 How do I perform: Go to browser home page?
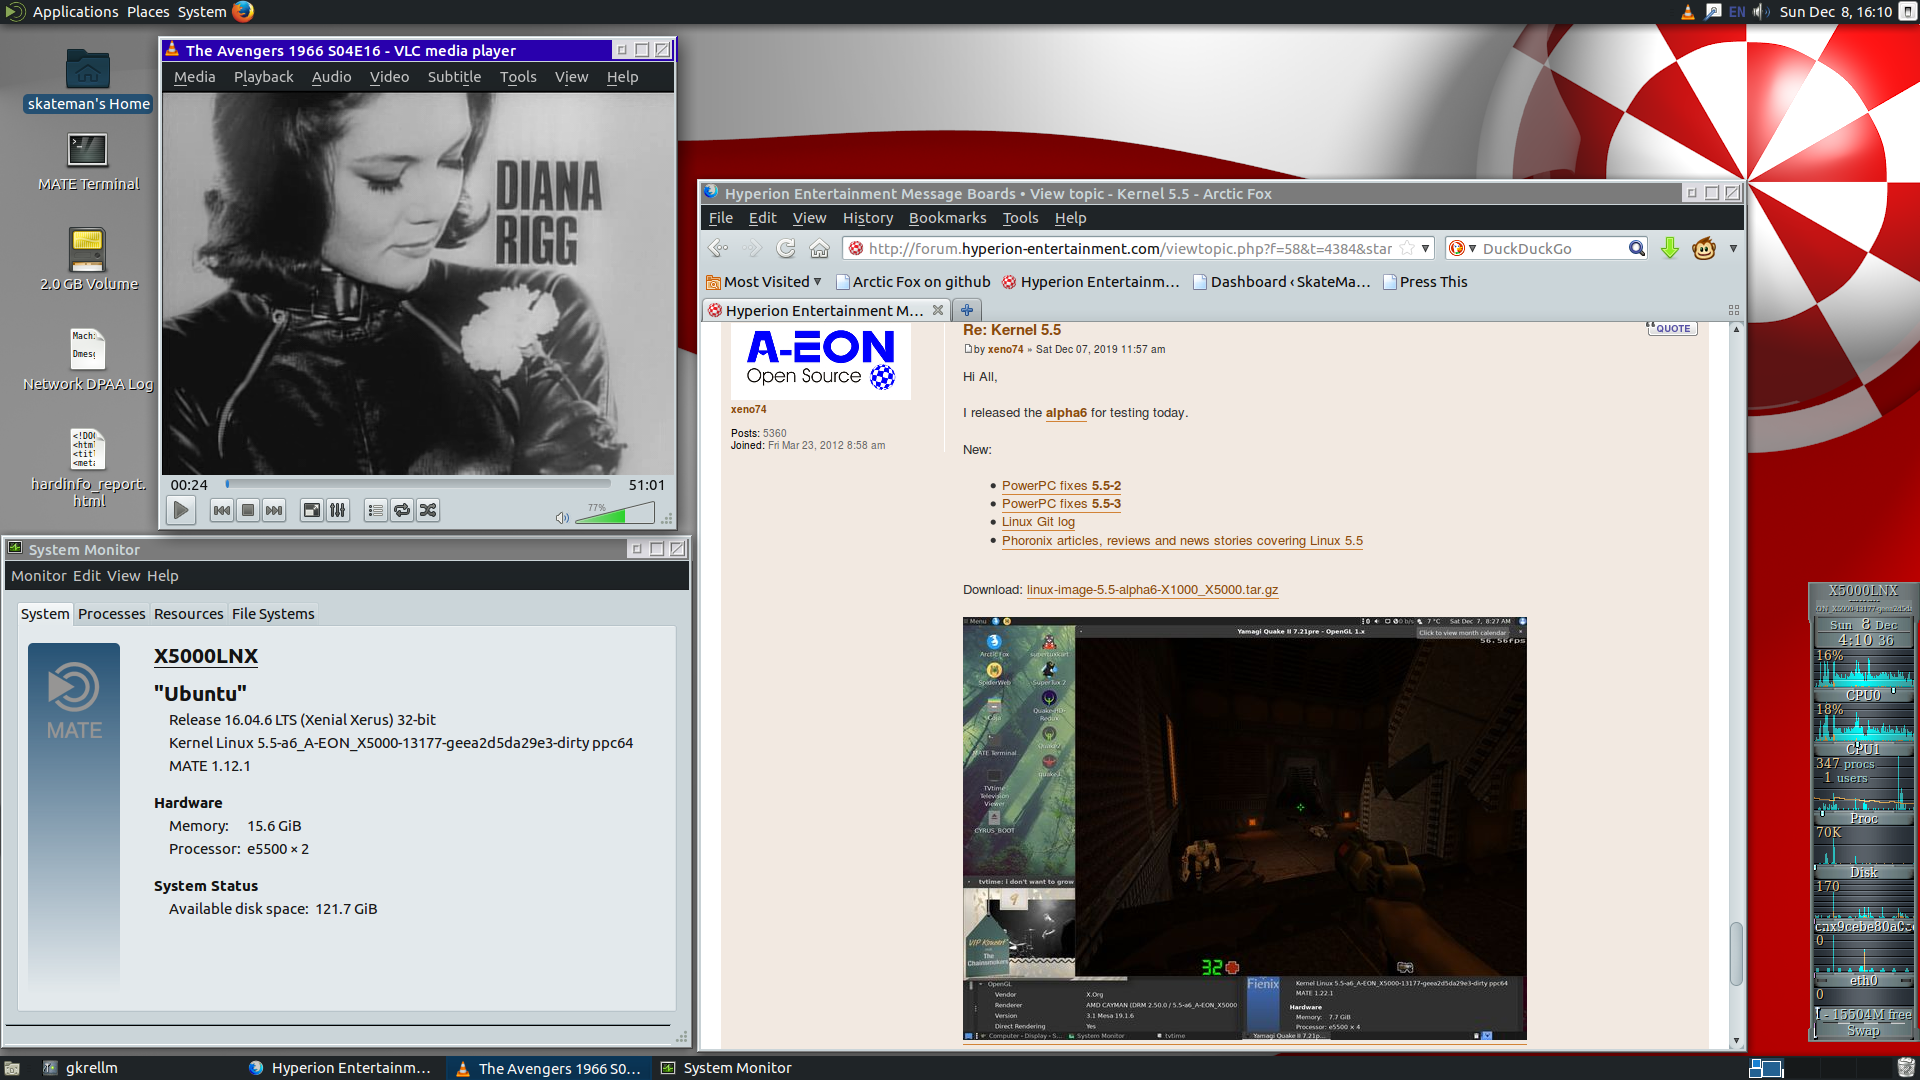tap(820, 248)
